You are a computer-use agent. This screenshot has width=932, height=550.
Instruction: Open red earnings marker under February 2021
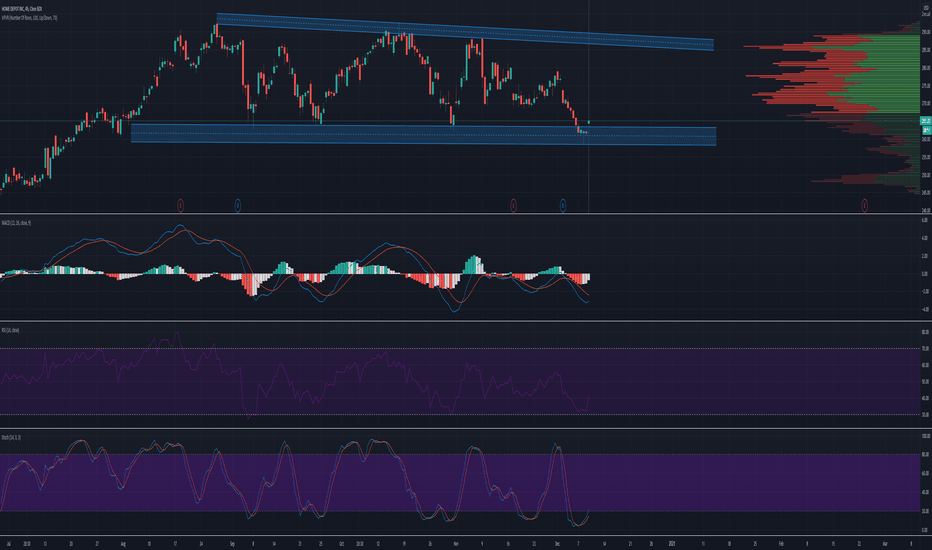tap(864, 206)
